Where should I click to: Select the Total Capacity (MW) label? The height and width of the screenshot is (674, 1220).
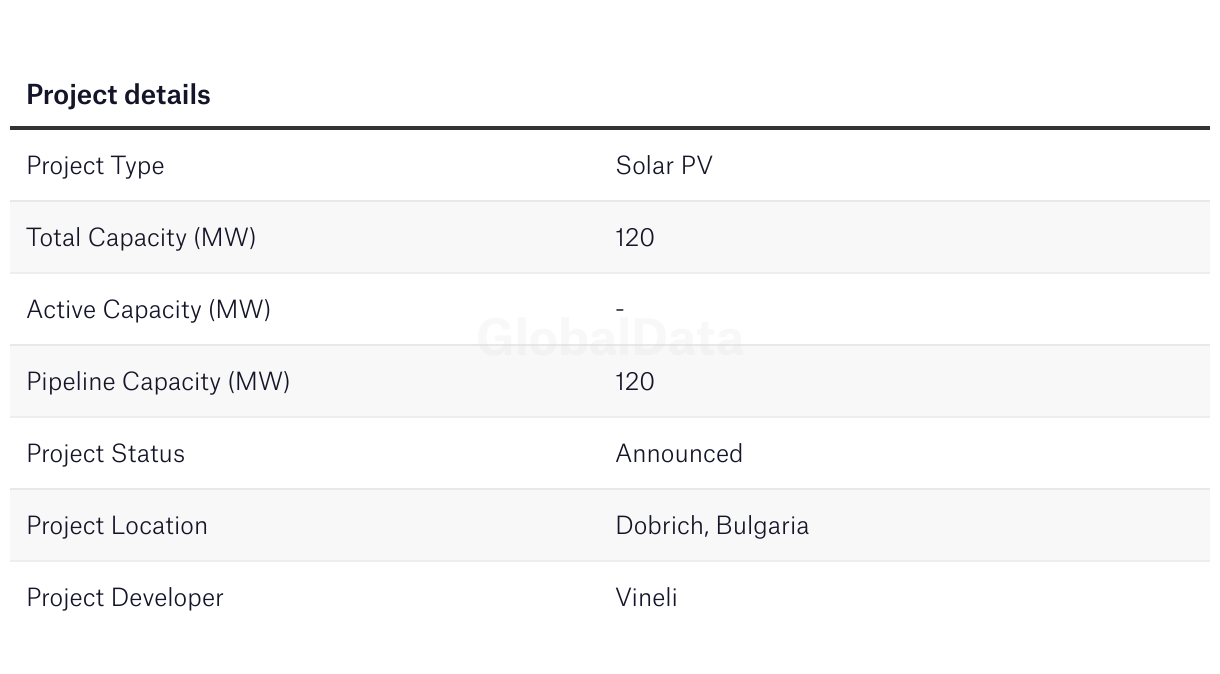pos(141,238)
